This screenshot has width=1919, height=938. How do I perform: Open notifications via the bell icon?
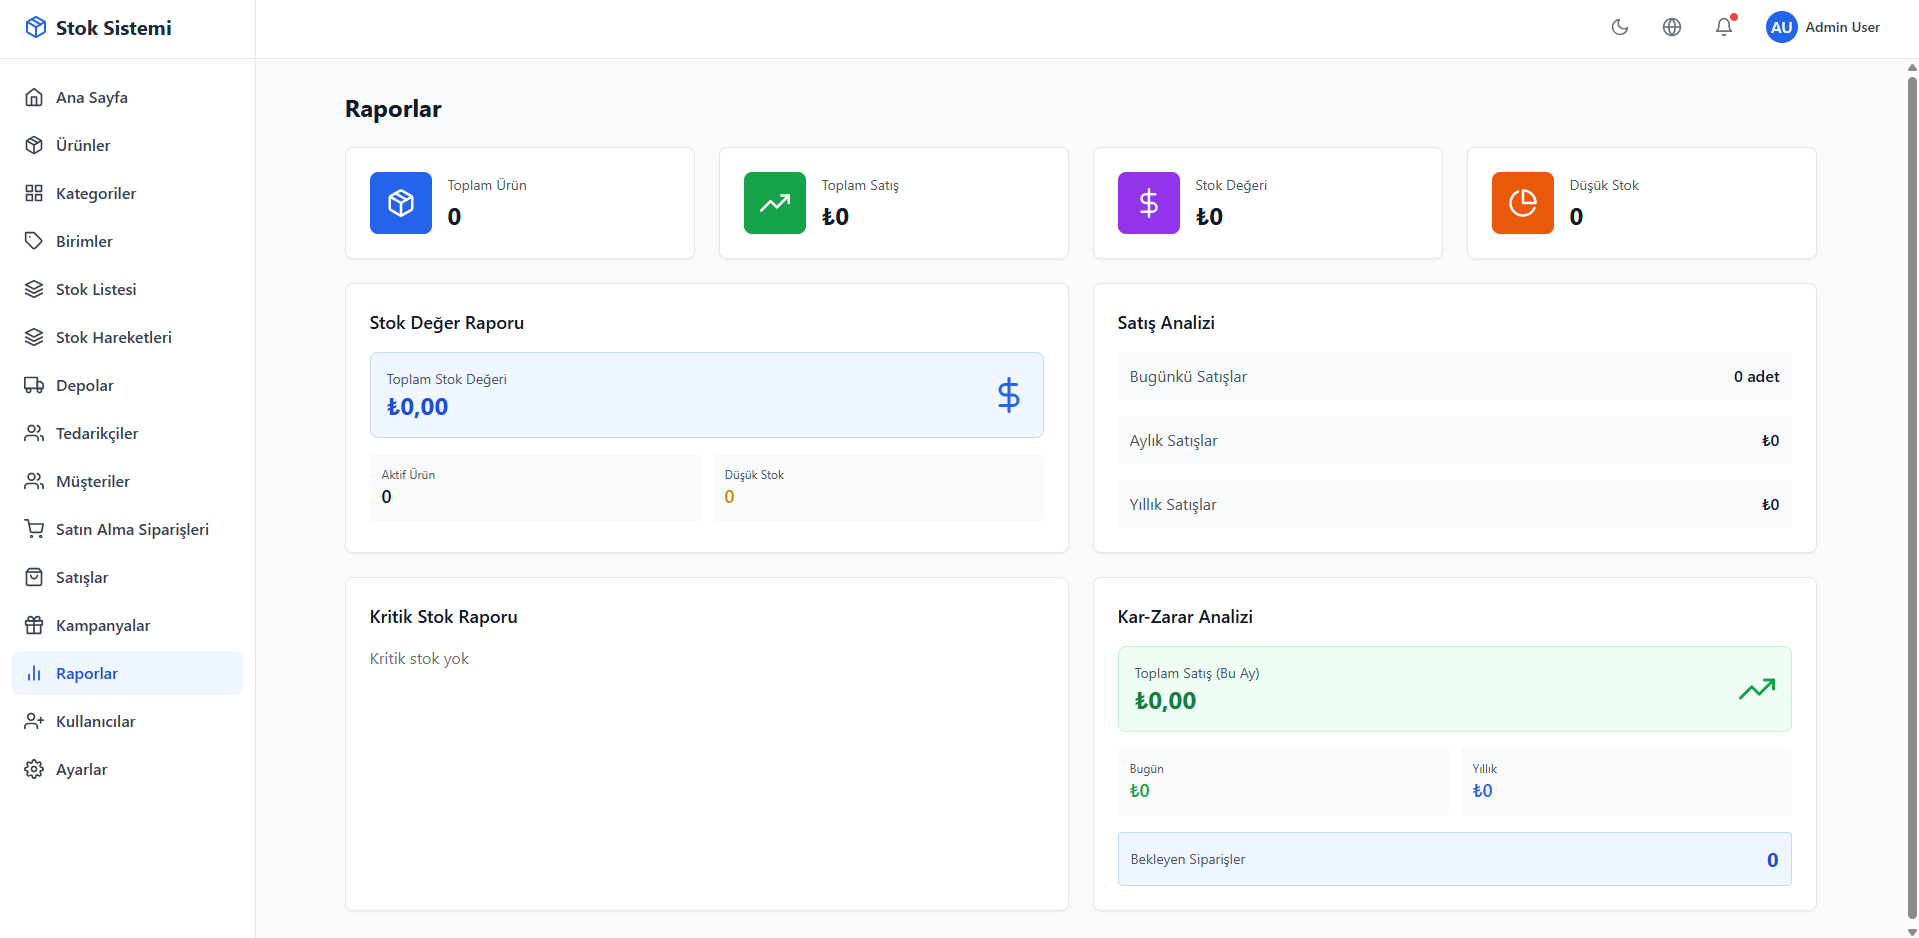pyautogui.click(x=1724, y=27)
